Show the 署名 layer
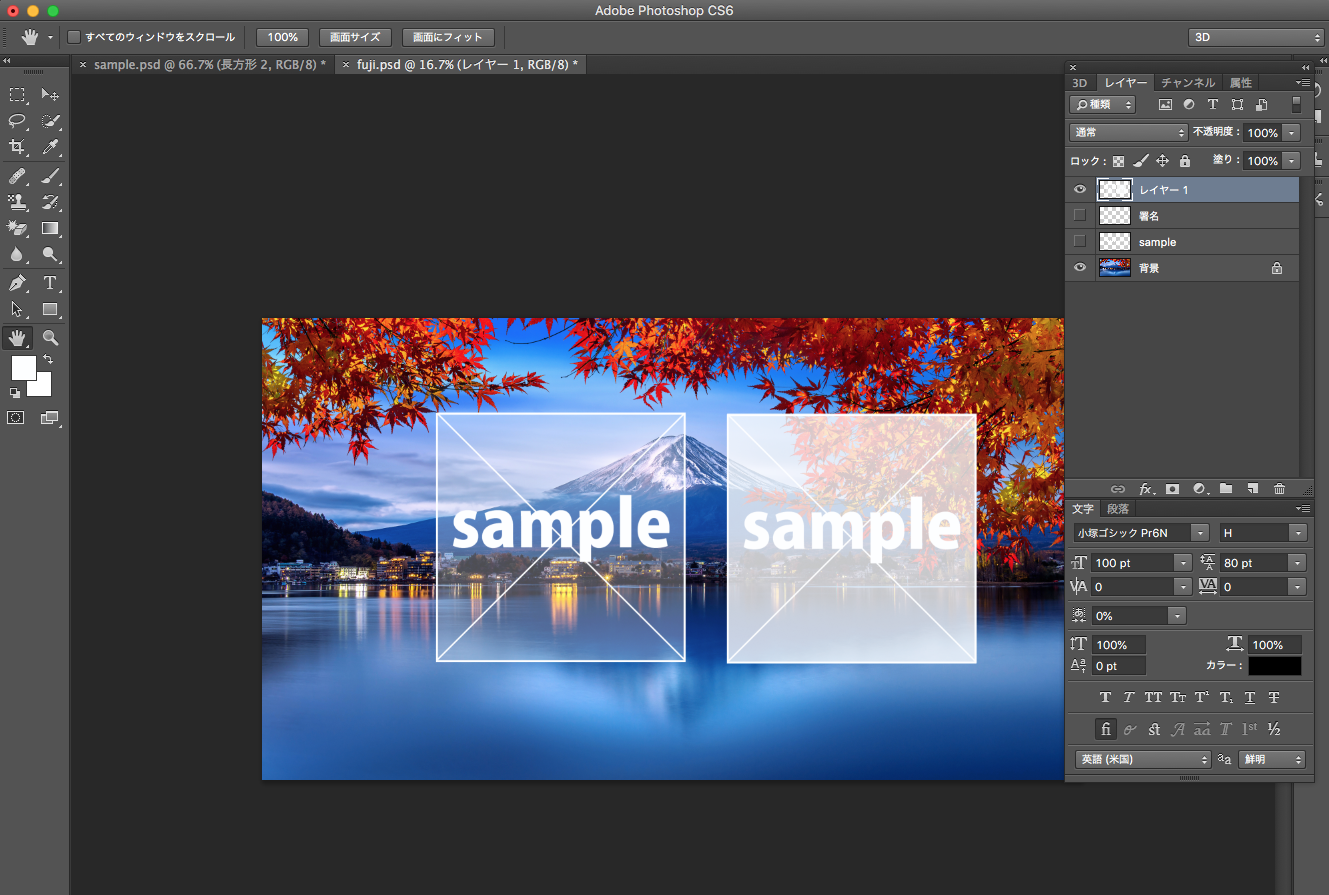 (1079, 215)
